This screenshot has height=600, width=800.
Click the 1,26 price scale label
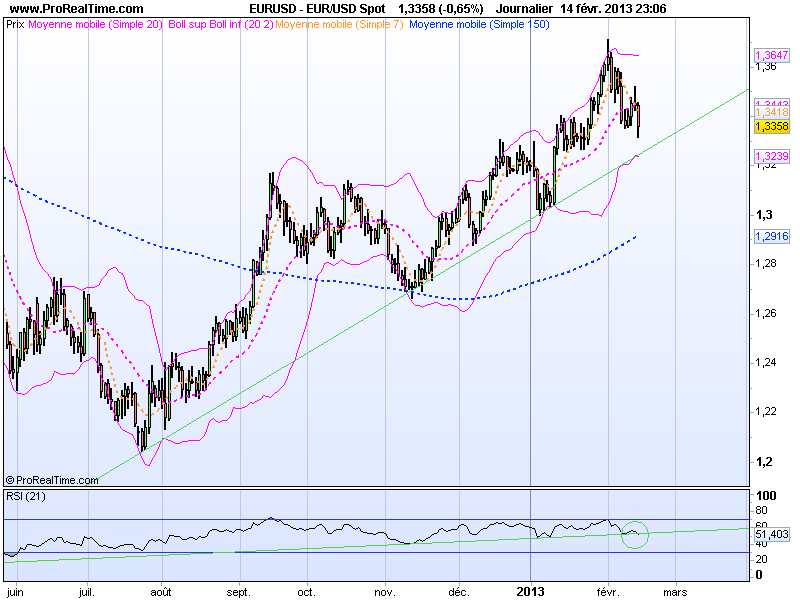tap(765, 313)
